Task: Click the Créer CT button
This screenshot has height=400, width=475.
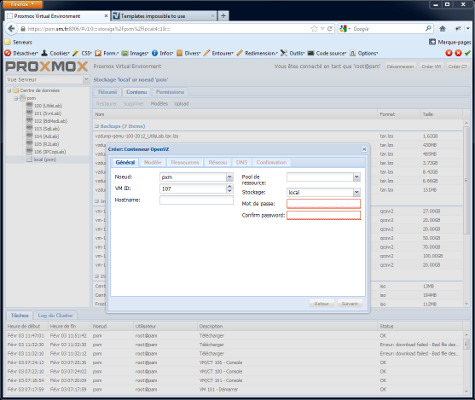Action: click(458, 66)
